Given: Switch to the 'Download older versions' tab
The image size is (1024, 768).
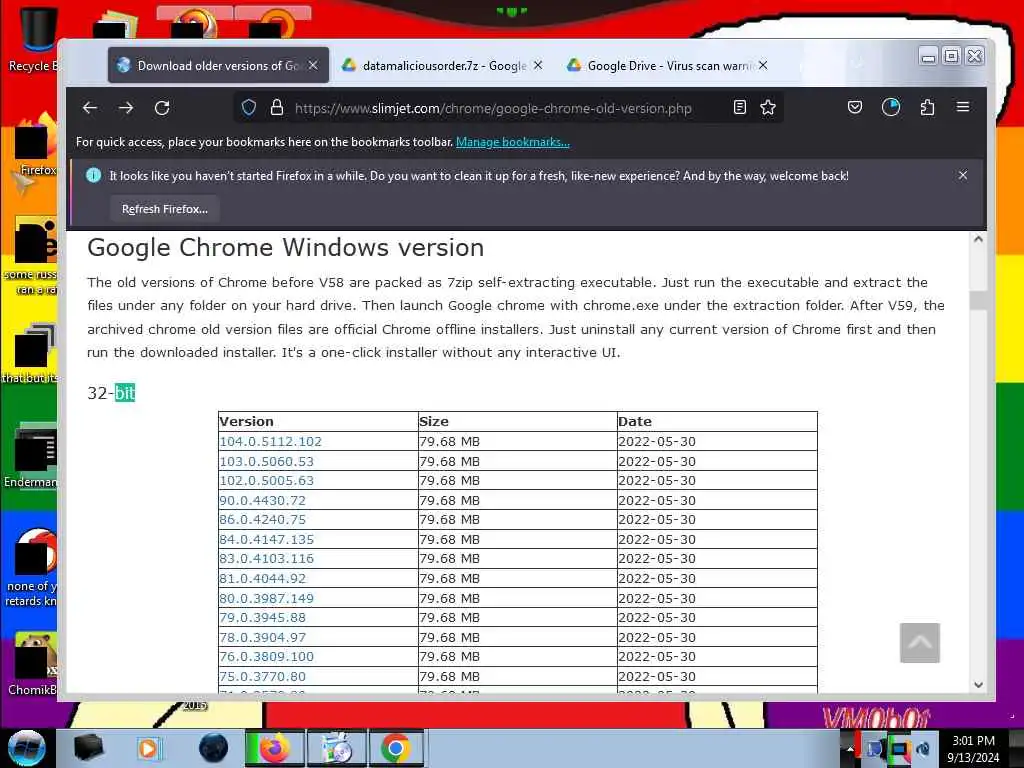Looking at the screenshot, I should [x=218, y=65].
